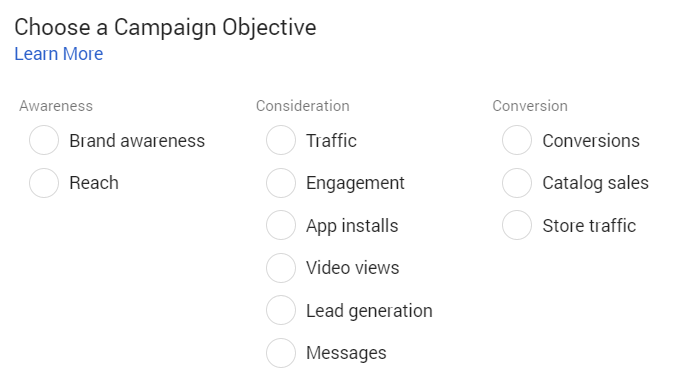Viewport: 695px width, 386px height.
Task: Choose the Traffic radio button
Action: click(x=281, y=140)
